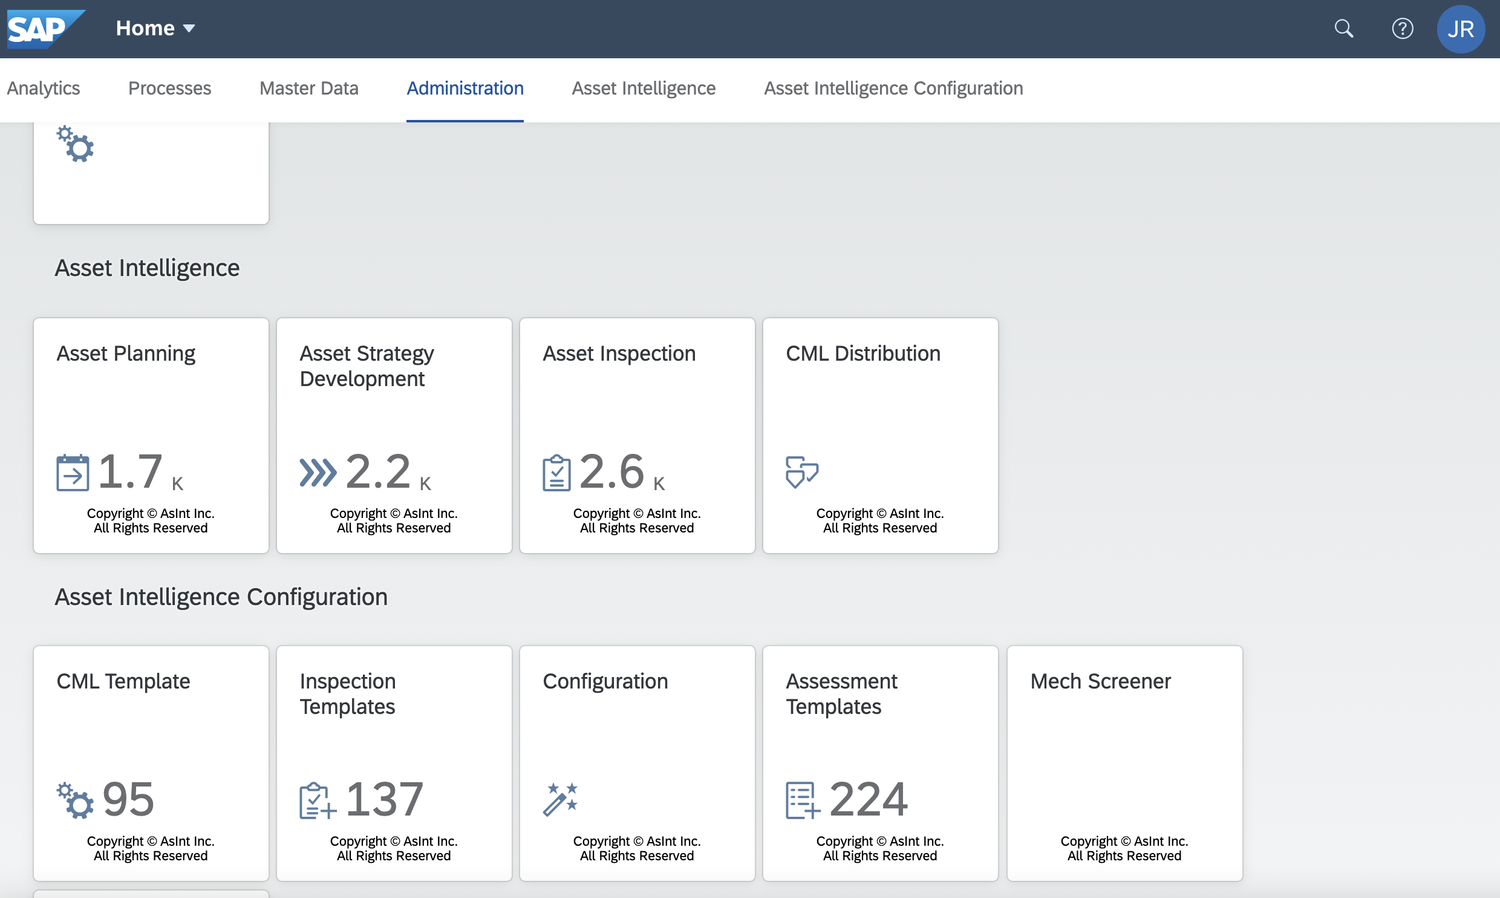
Task: Click the Asset Intelligence Configuration section heading
Action: click(221, 597)
